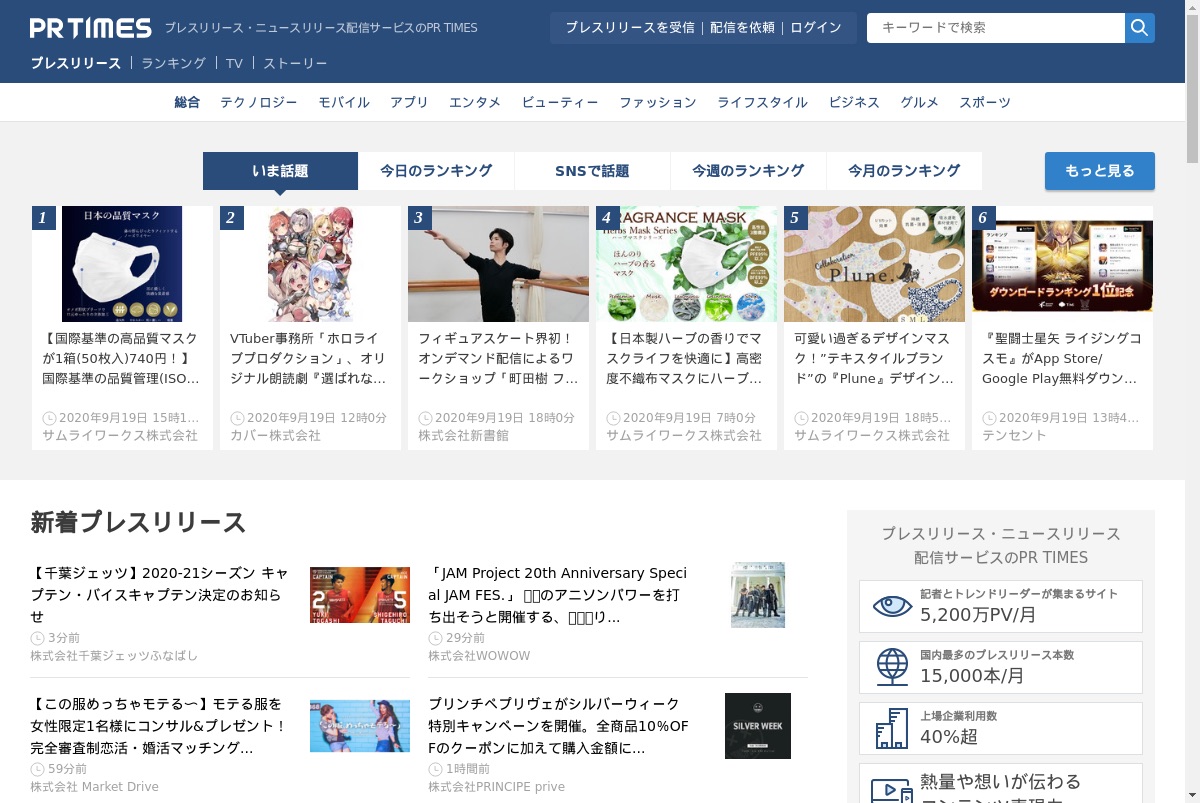The image size is (1200, 803).
Task: Open VTuber事務所ホロライブ article title
Action: (310, 359)
